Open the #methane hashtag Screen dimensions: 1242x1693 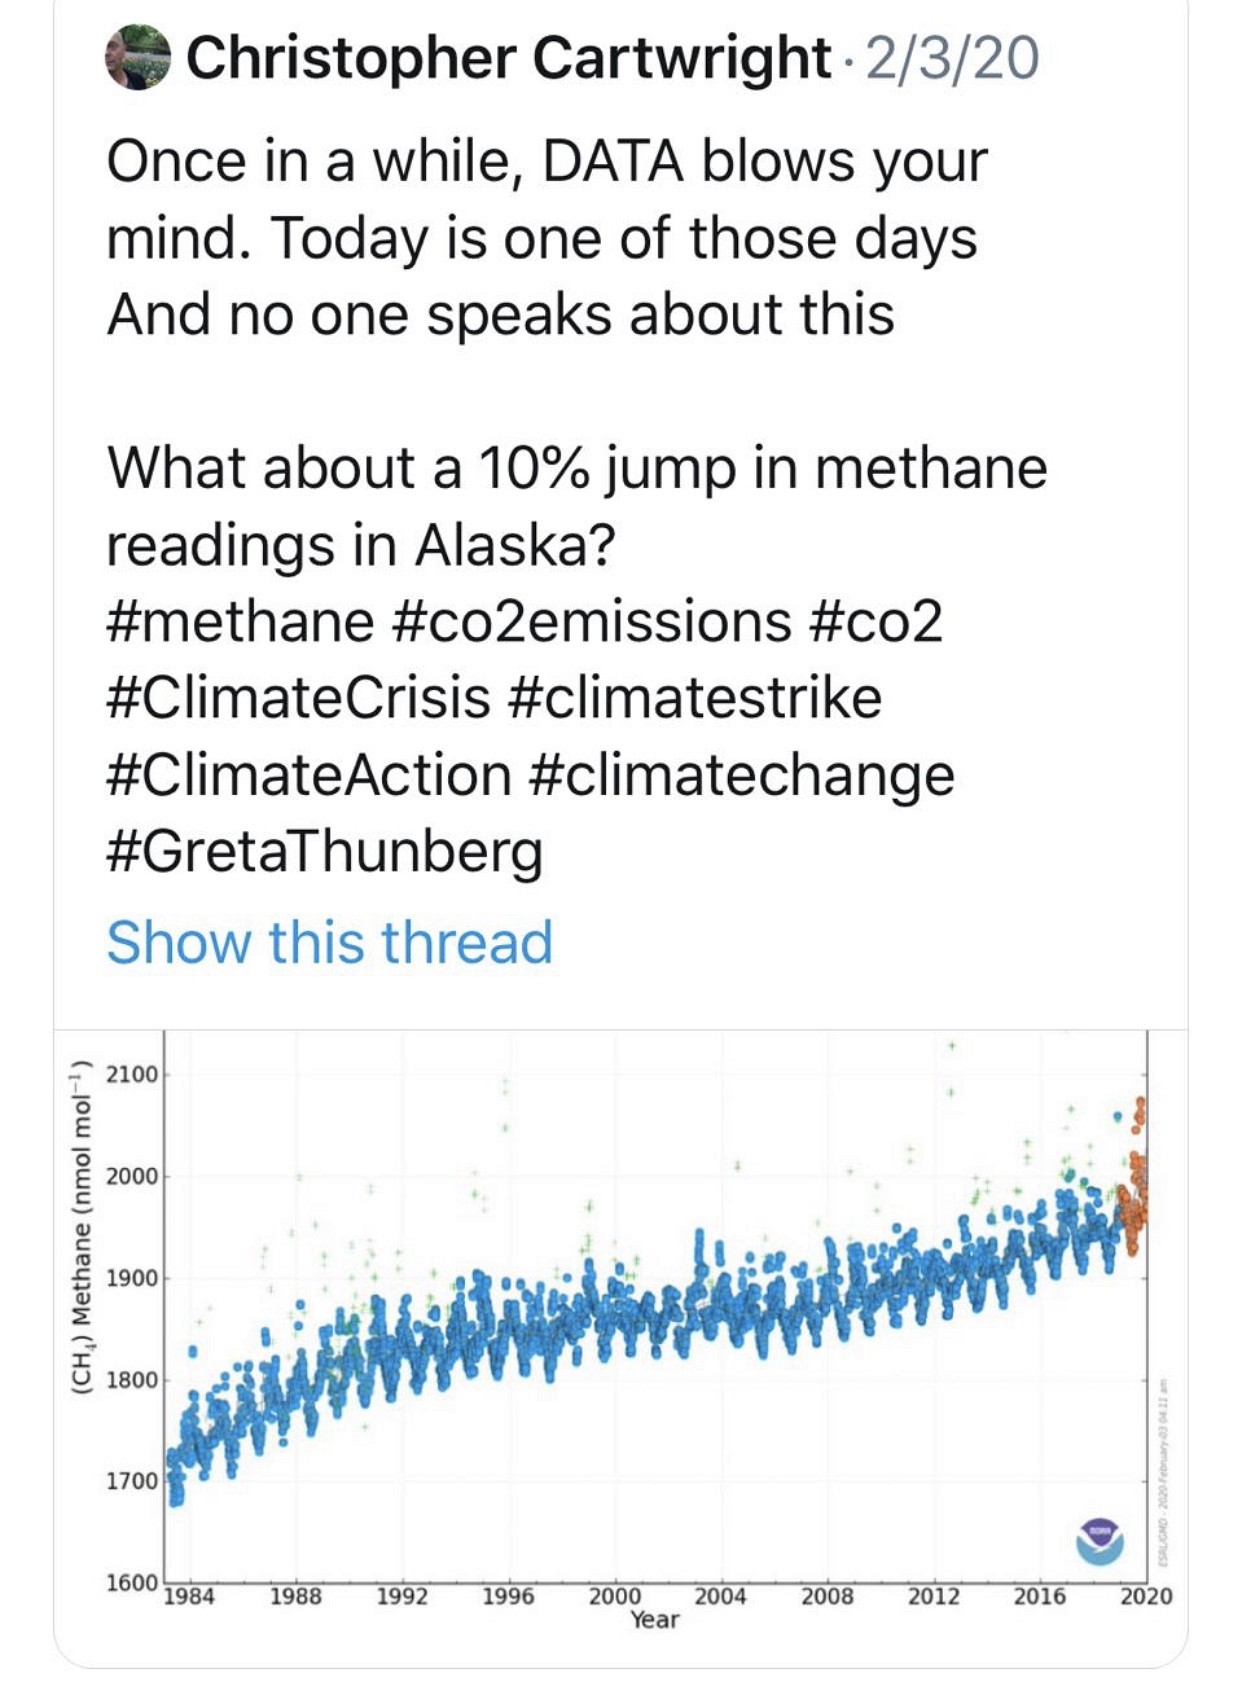[x=240, y=621]
